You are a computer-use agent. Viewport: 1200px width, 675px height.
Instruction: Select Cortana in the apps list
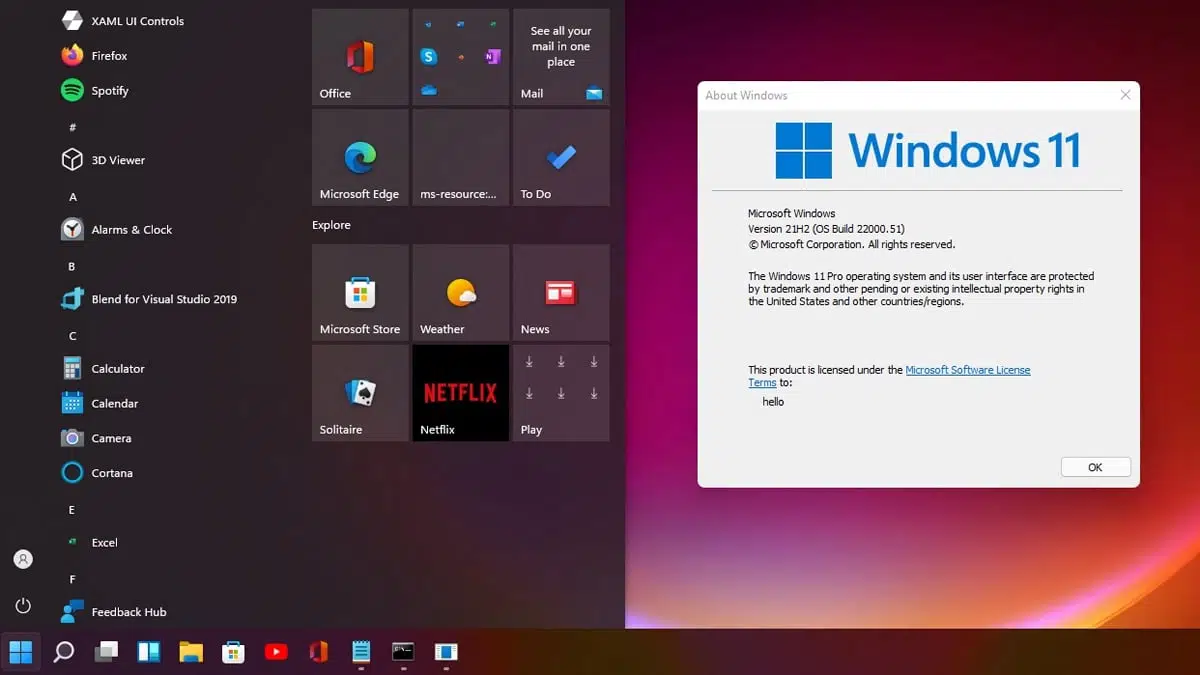coord(111,472)
